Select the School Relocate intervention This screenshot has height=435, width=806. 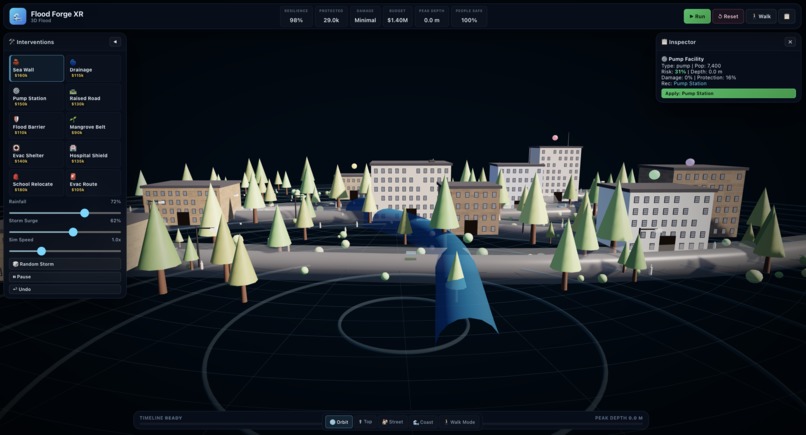(36, 183)
